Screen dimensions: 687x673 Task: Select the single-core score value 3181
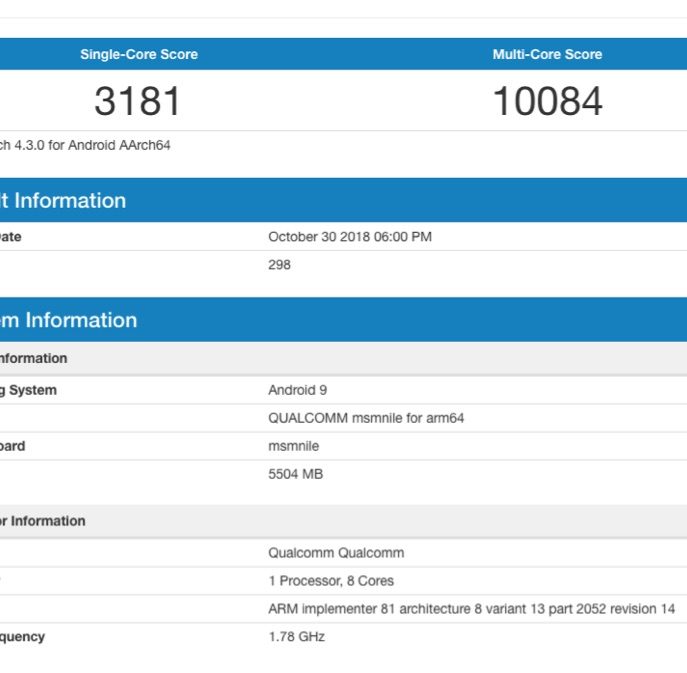[x=138, y=101]
